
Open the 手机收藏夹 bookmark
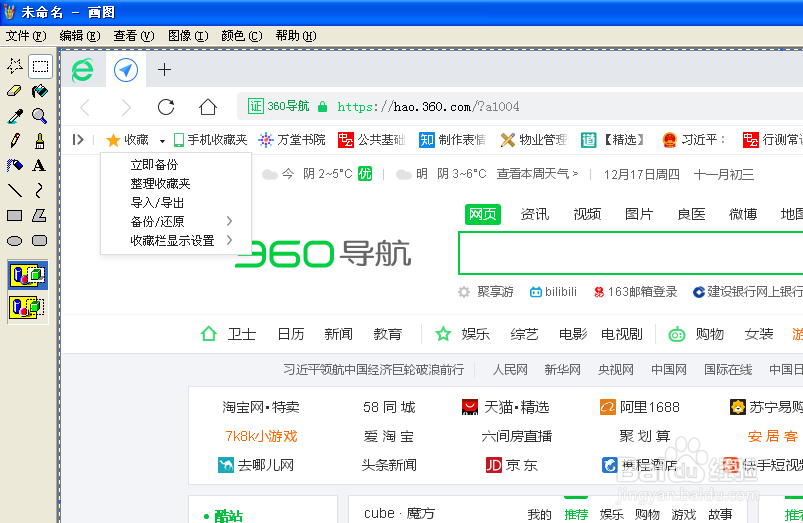pyautogui.click(x=210, y=140)
